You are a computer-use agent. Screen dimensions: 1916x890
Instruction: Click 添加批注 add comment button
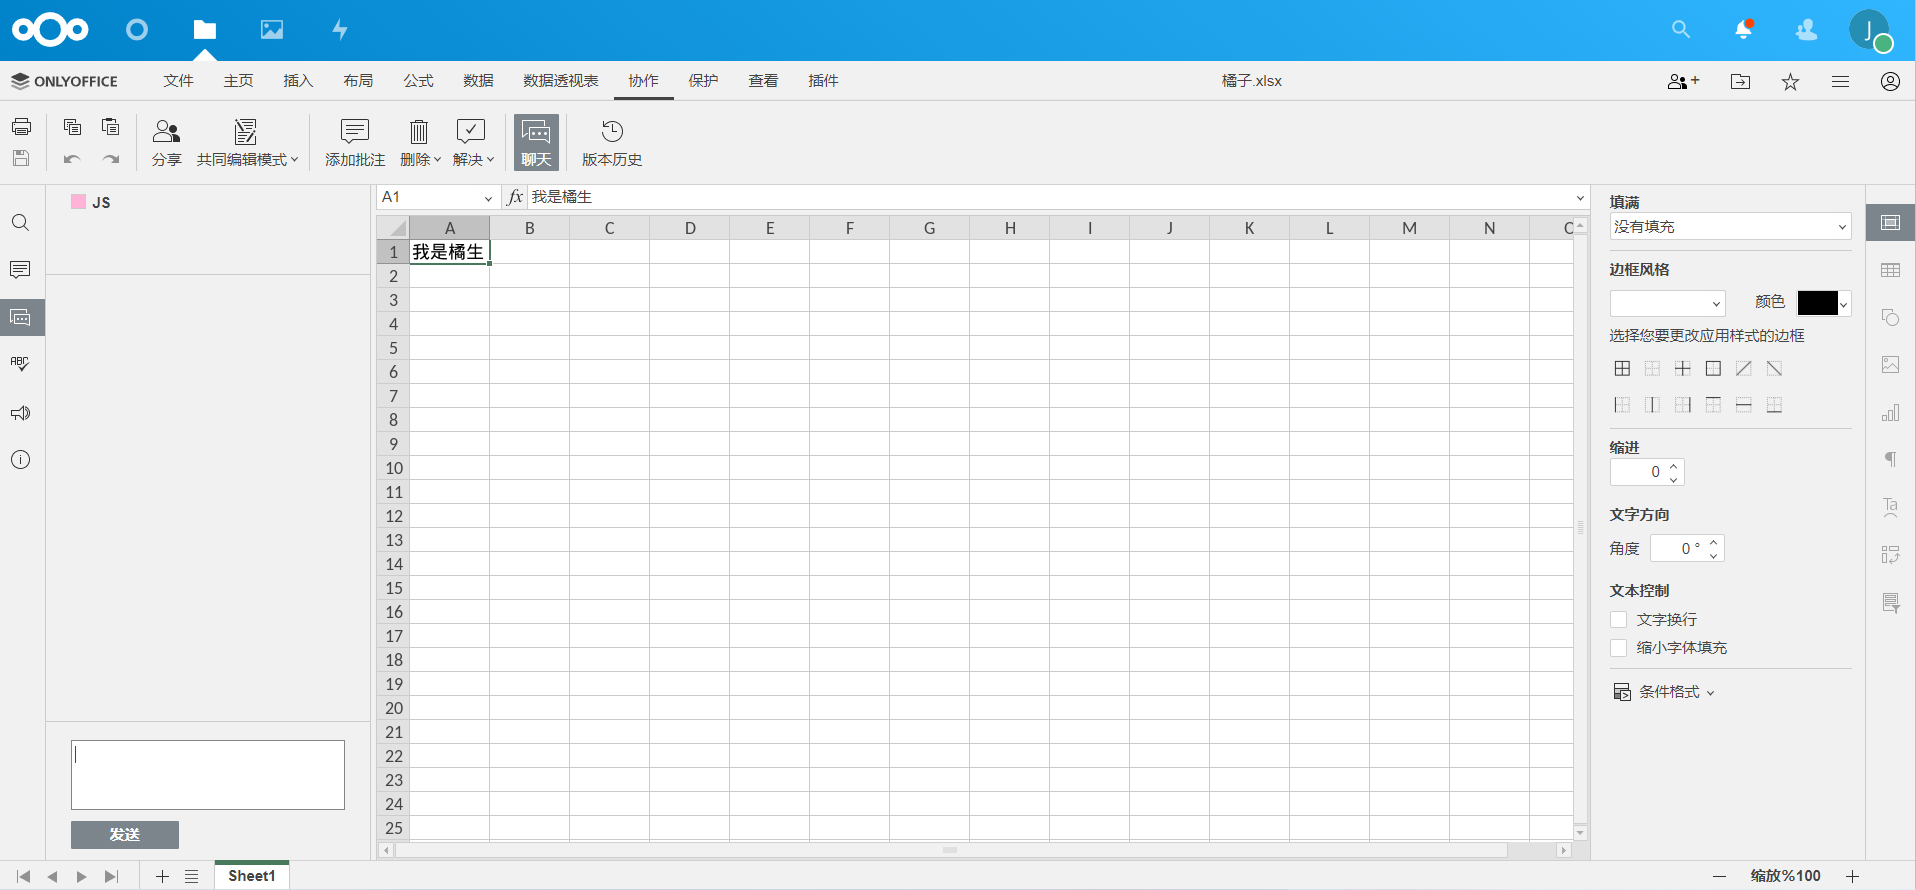[x=355, y=143]
